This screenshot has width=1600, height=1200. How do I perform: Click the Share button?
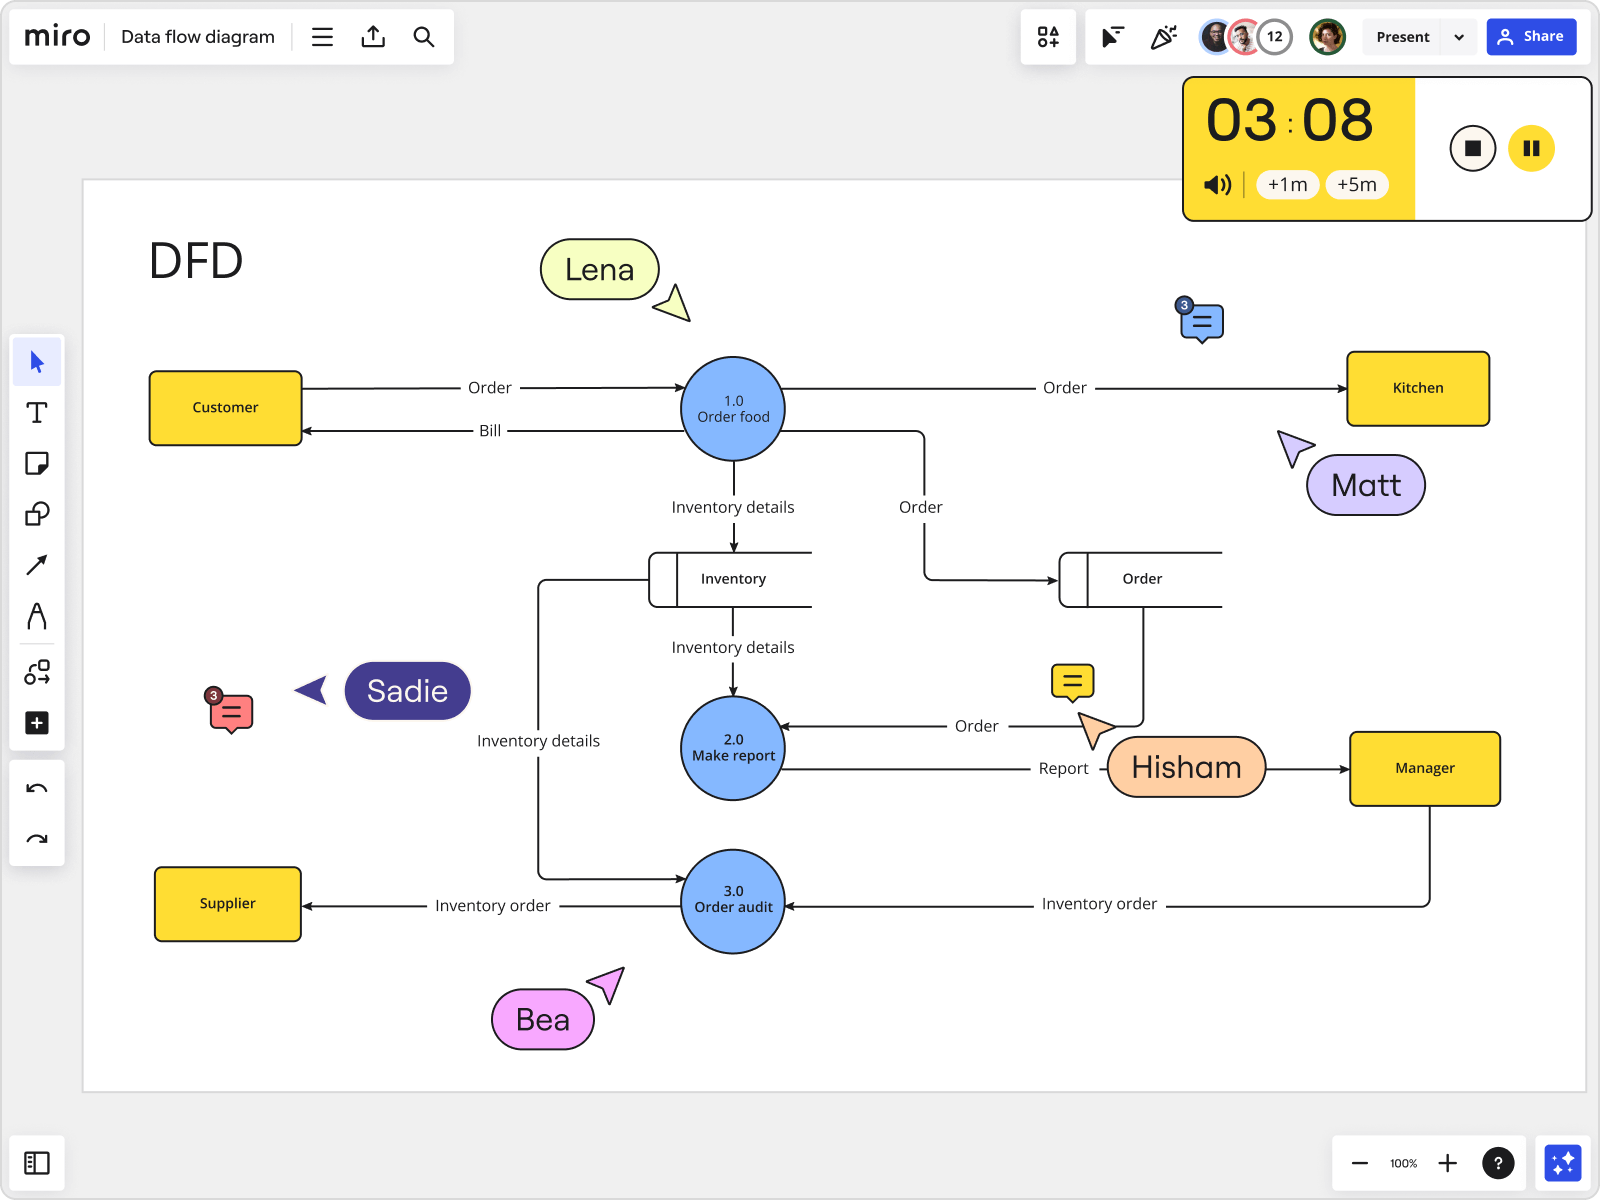point(1531,37)
